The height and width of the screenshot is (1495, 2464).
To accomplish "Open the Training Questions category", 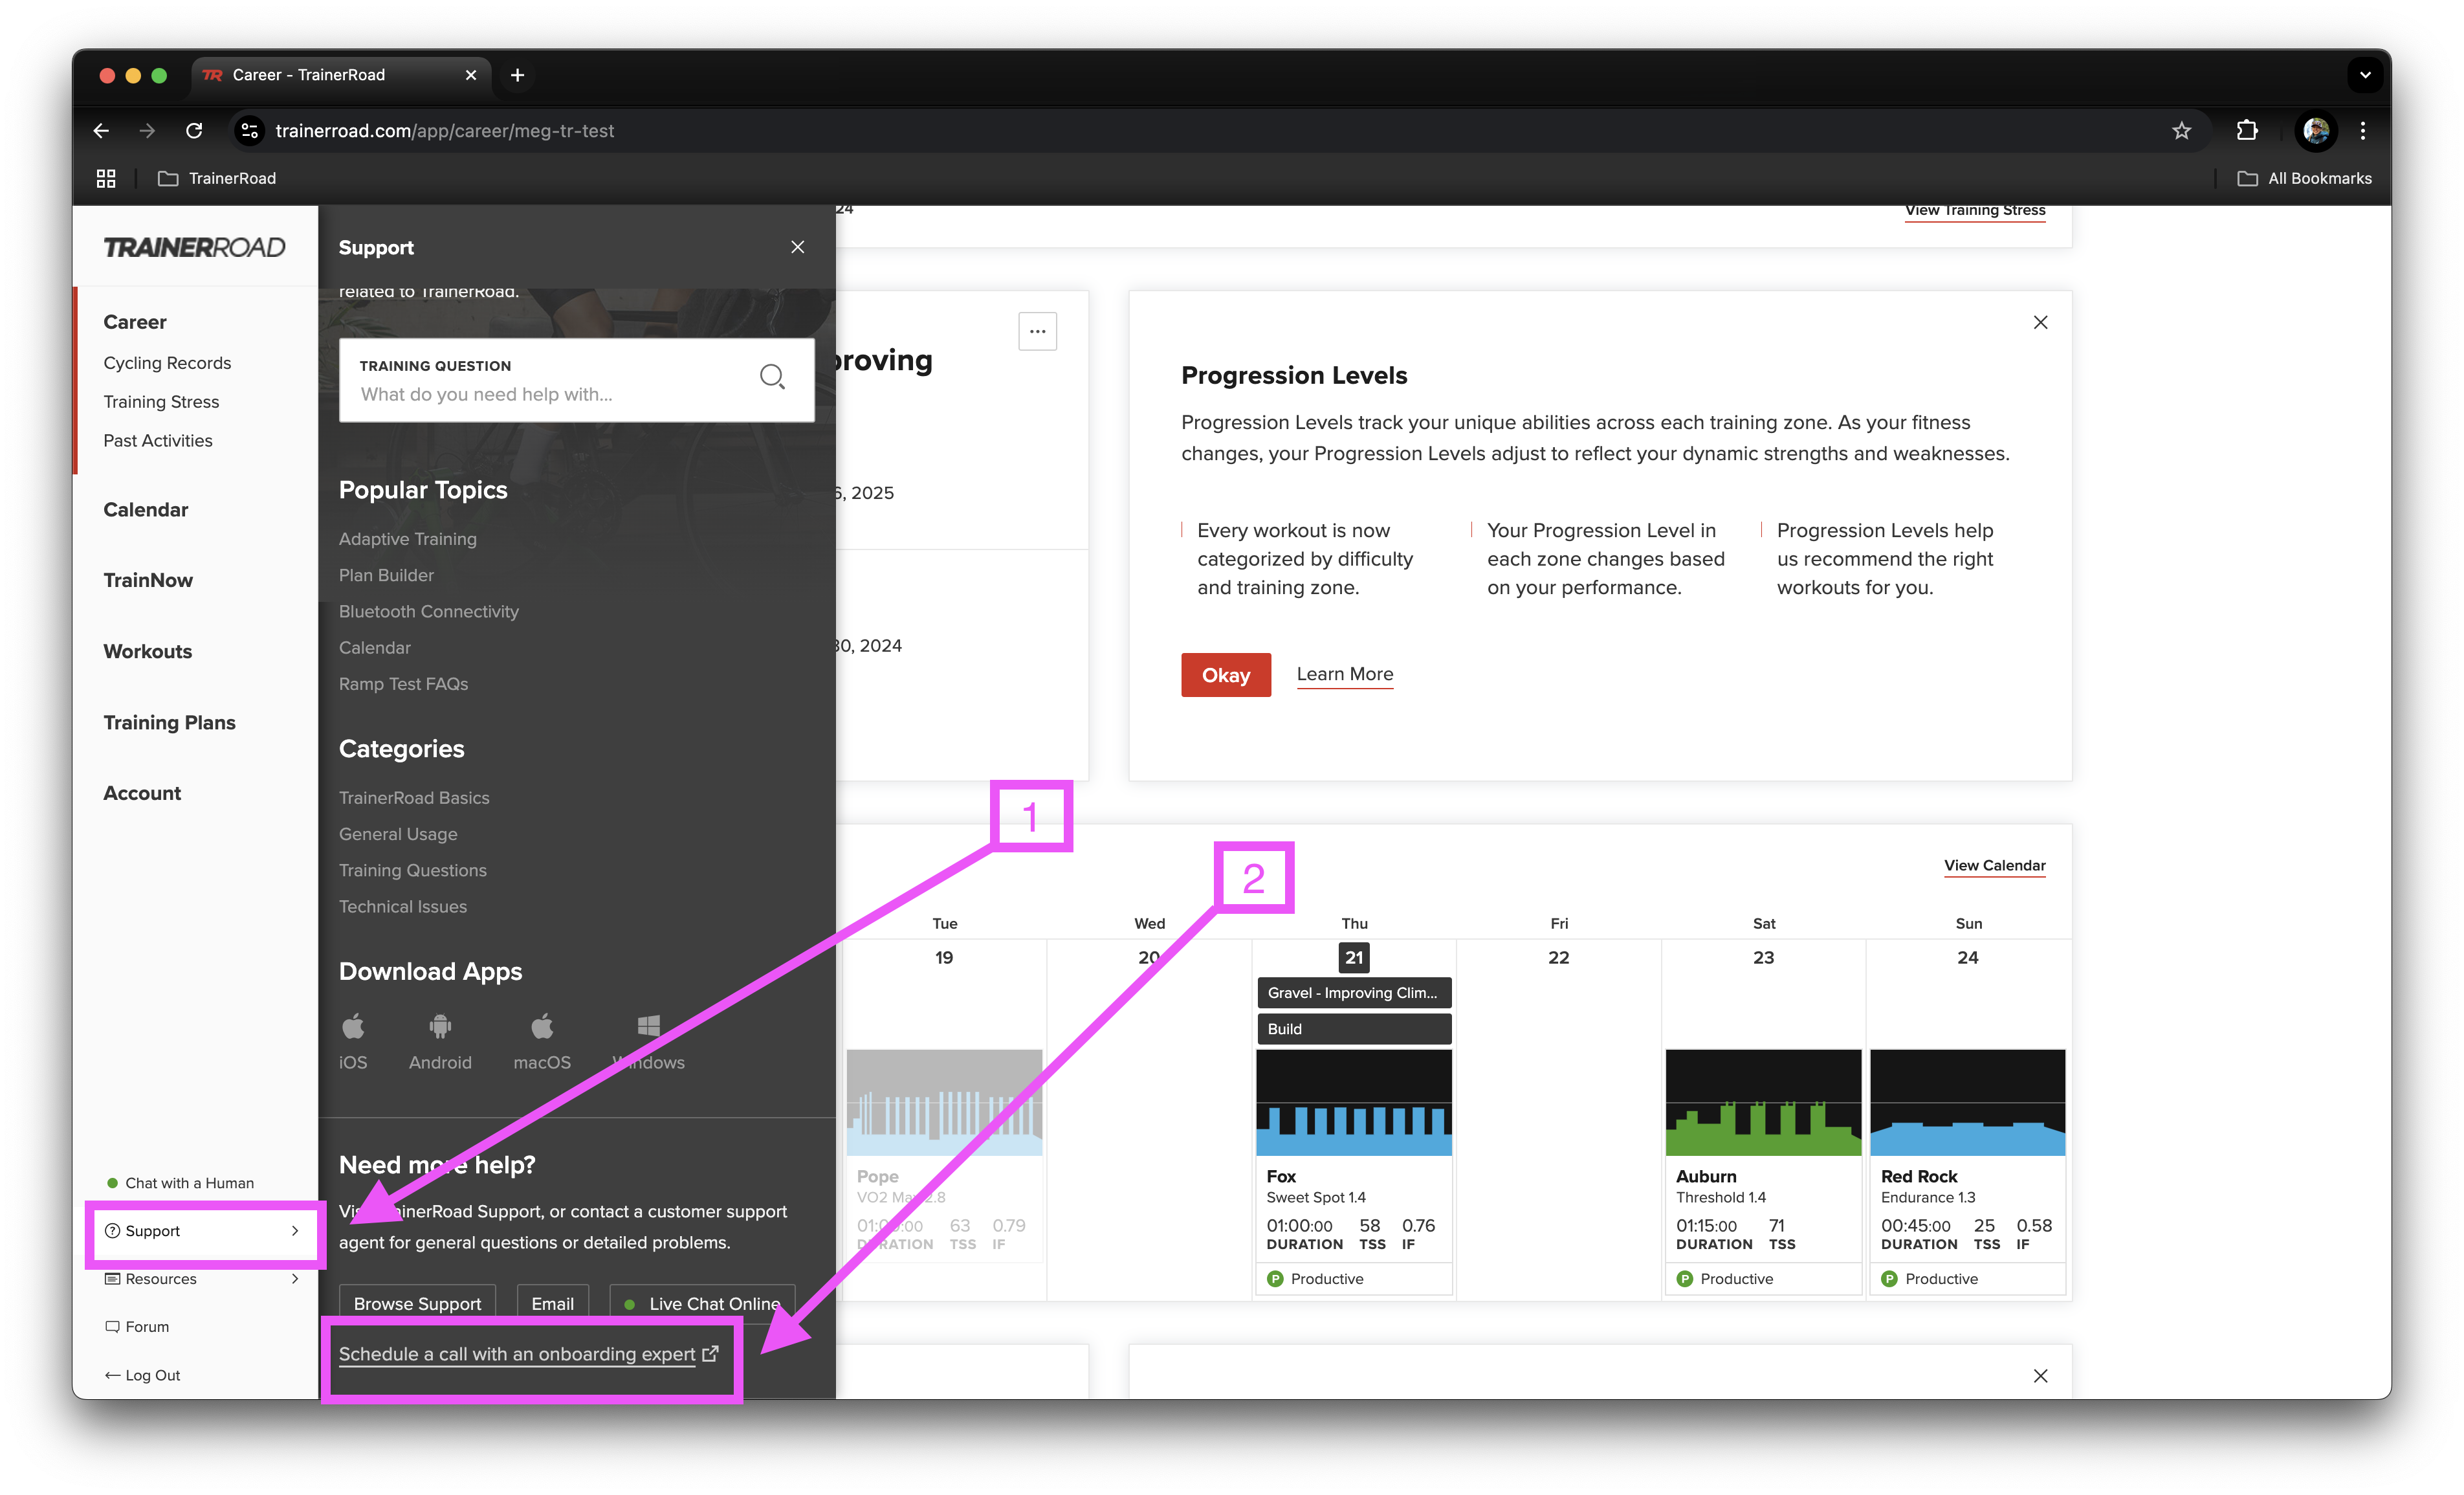I will [x=413, y=870].
